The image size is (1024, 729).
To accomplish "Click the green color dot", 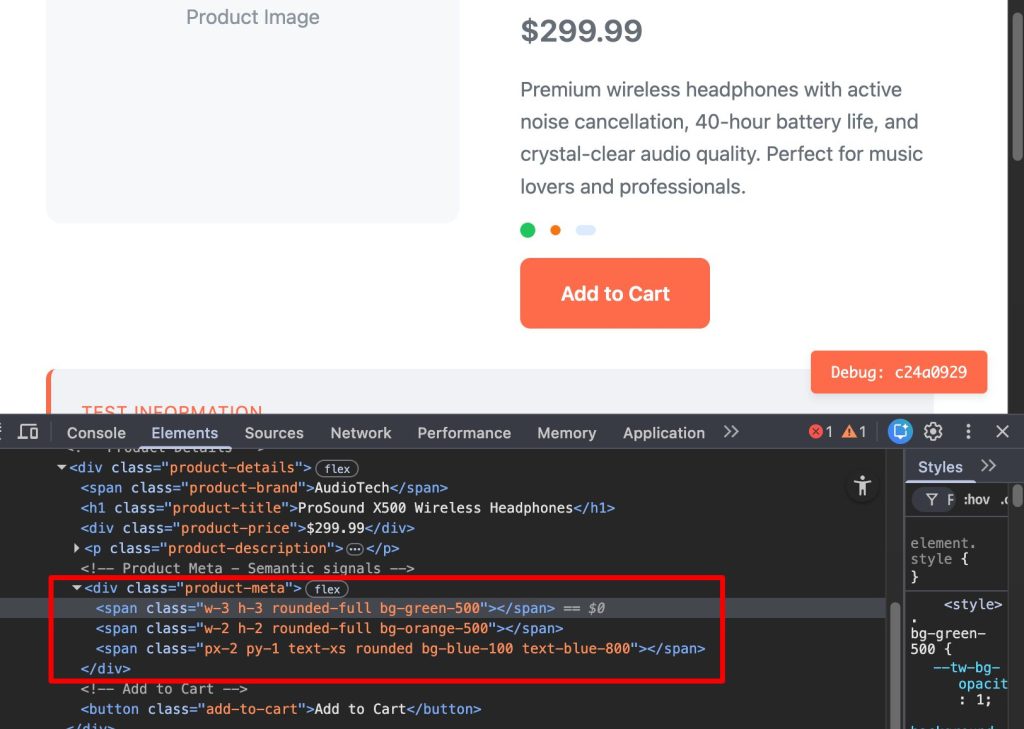I will [527, 230].
